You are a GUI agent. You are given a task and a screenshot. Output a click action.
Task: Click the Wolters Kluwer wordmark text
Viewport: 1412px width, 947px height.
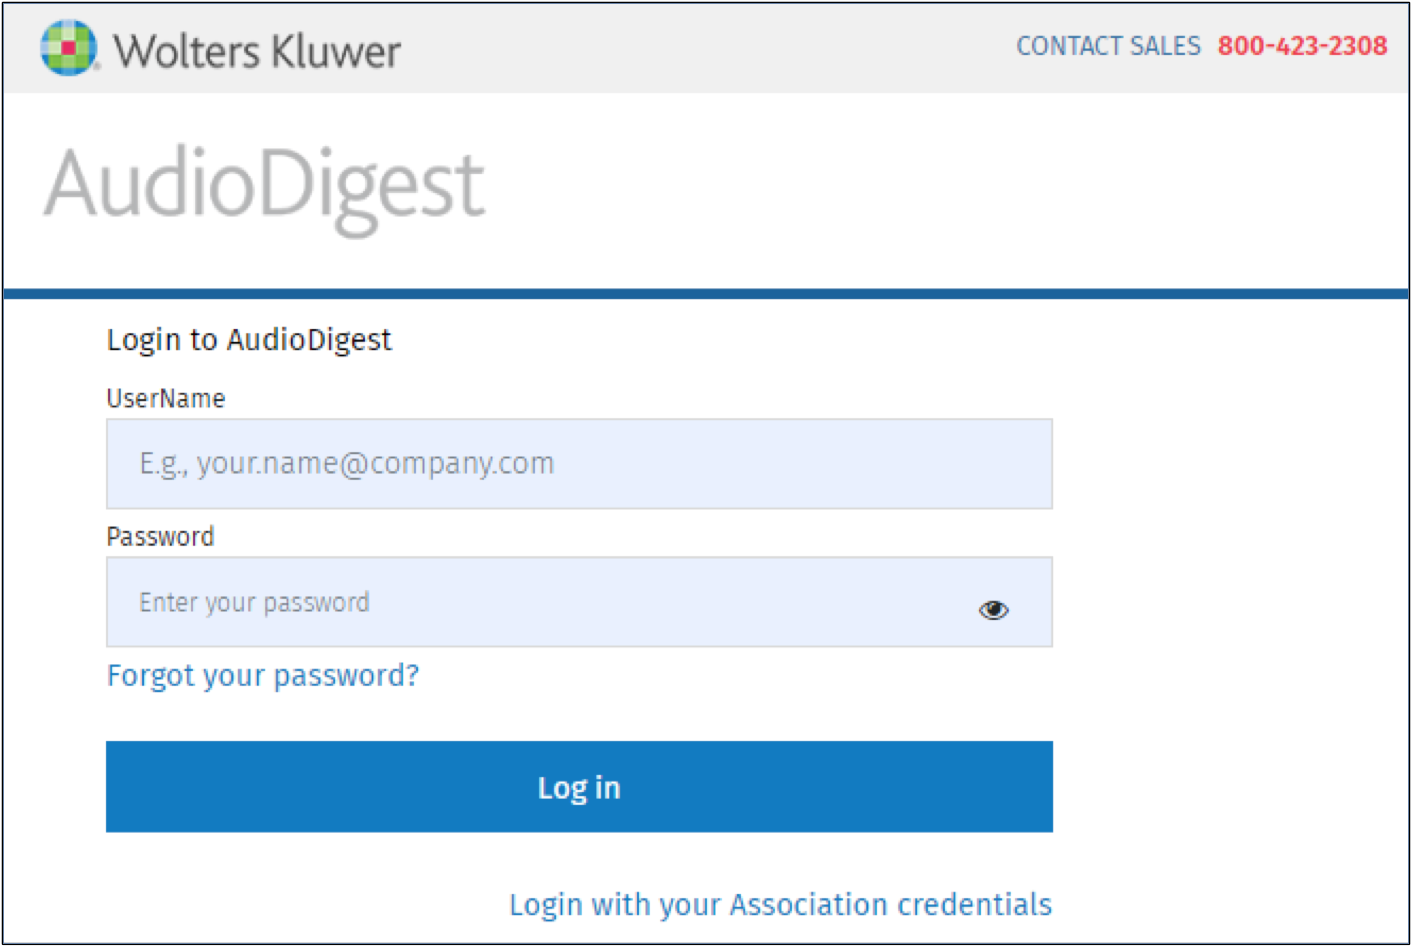coord(257,51)
